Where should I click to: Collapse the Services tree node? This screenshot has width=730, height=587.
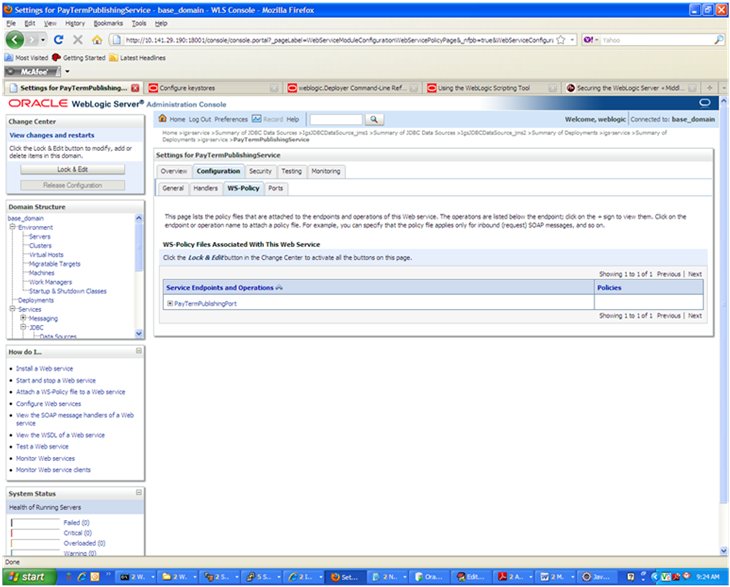point(13,309)
